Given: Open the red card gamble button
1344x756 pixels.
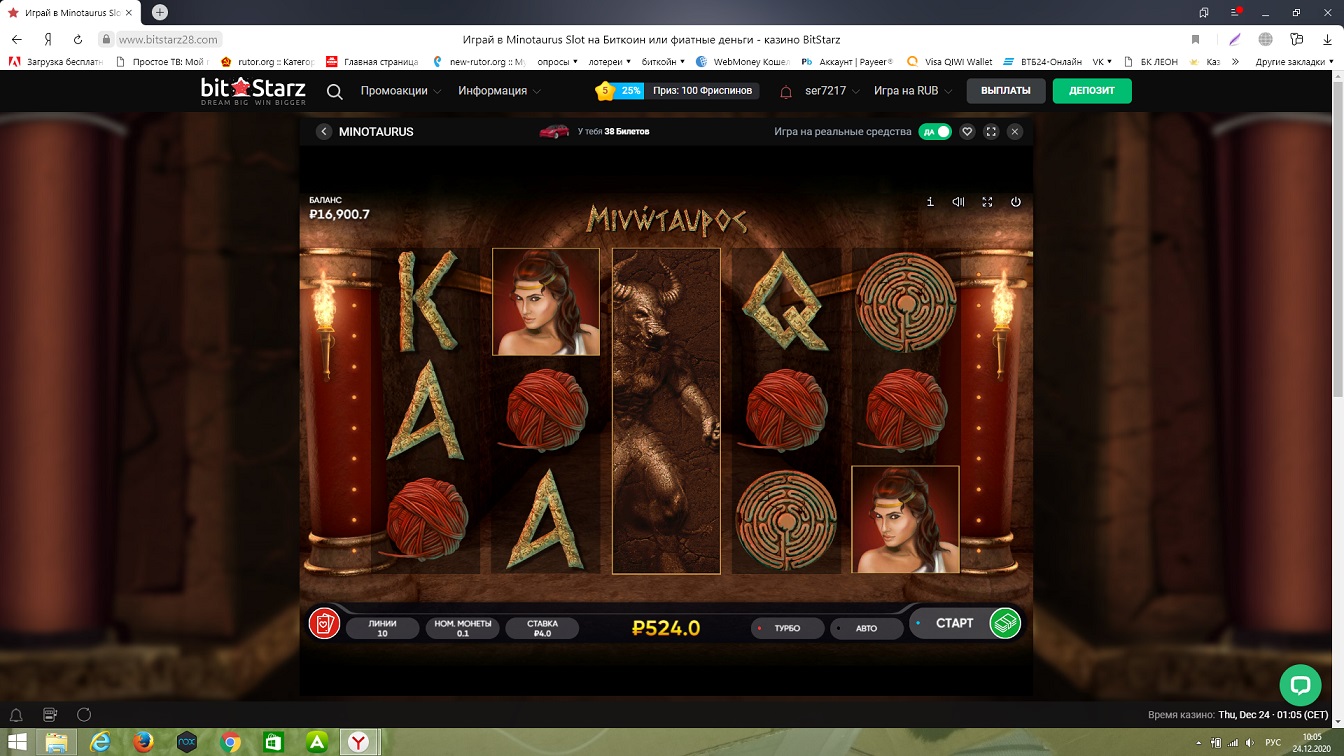Looking at the screenshot, I should click(324, 623).
